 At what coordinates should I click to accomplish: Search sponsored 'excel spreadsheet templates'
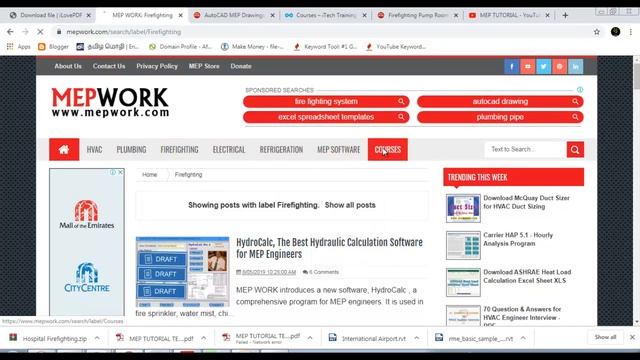326,117
